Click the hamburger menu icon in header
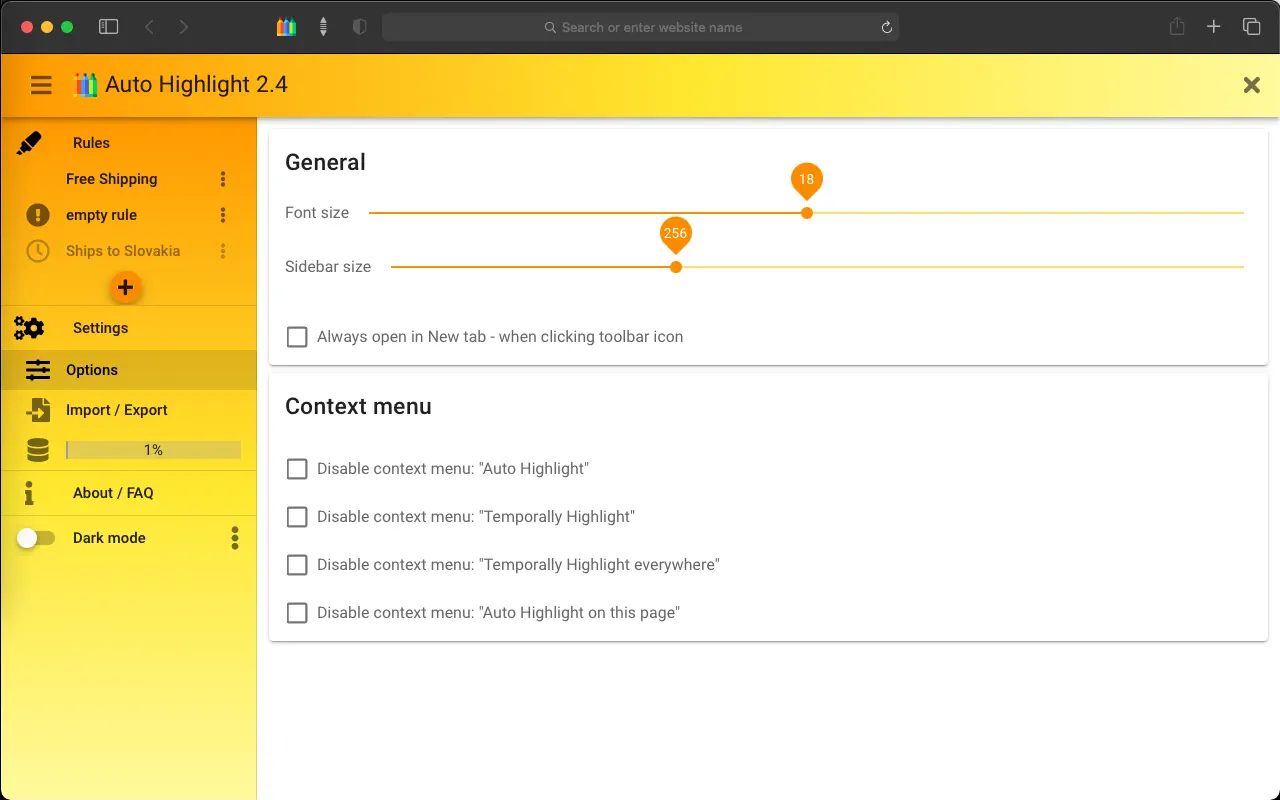 (x=41, y=85)
